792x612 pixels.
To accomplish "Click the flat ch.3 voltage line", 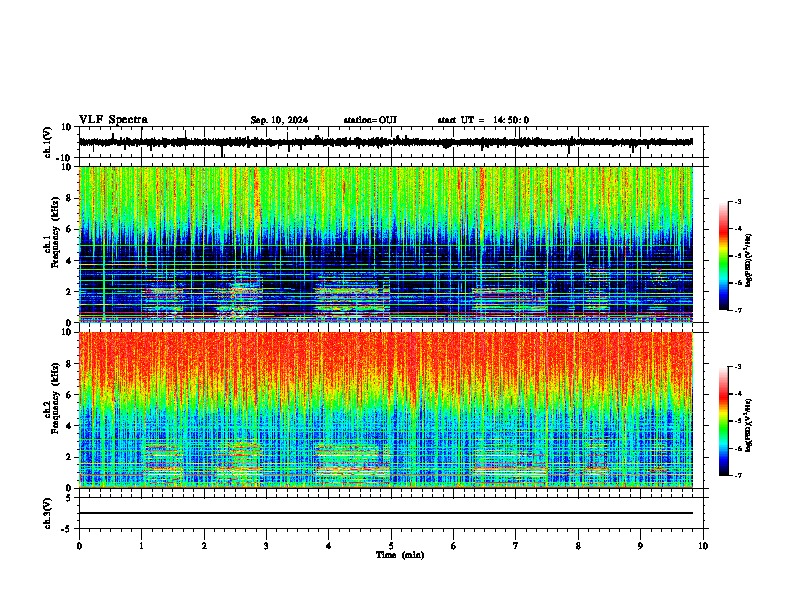I will pyautogui.click(x=386, y=513).
